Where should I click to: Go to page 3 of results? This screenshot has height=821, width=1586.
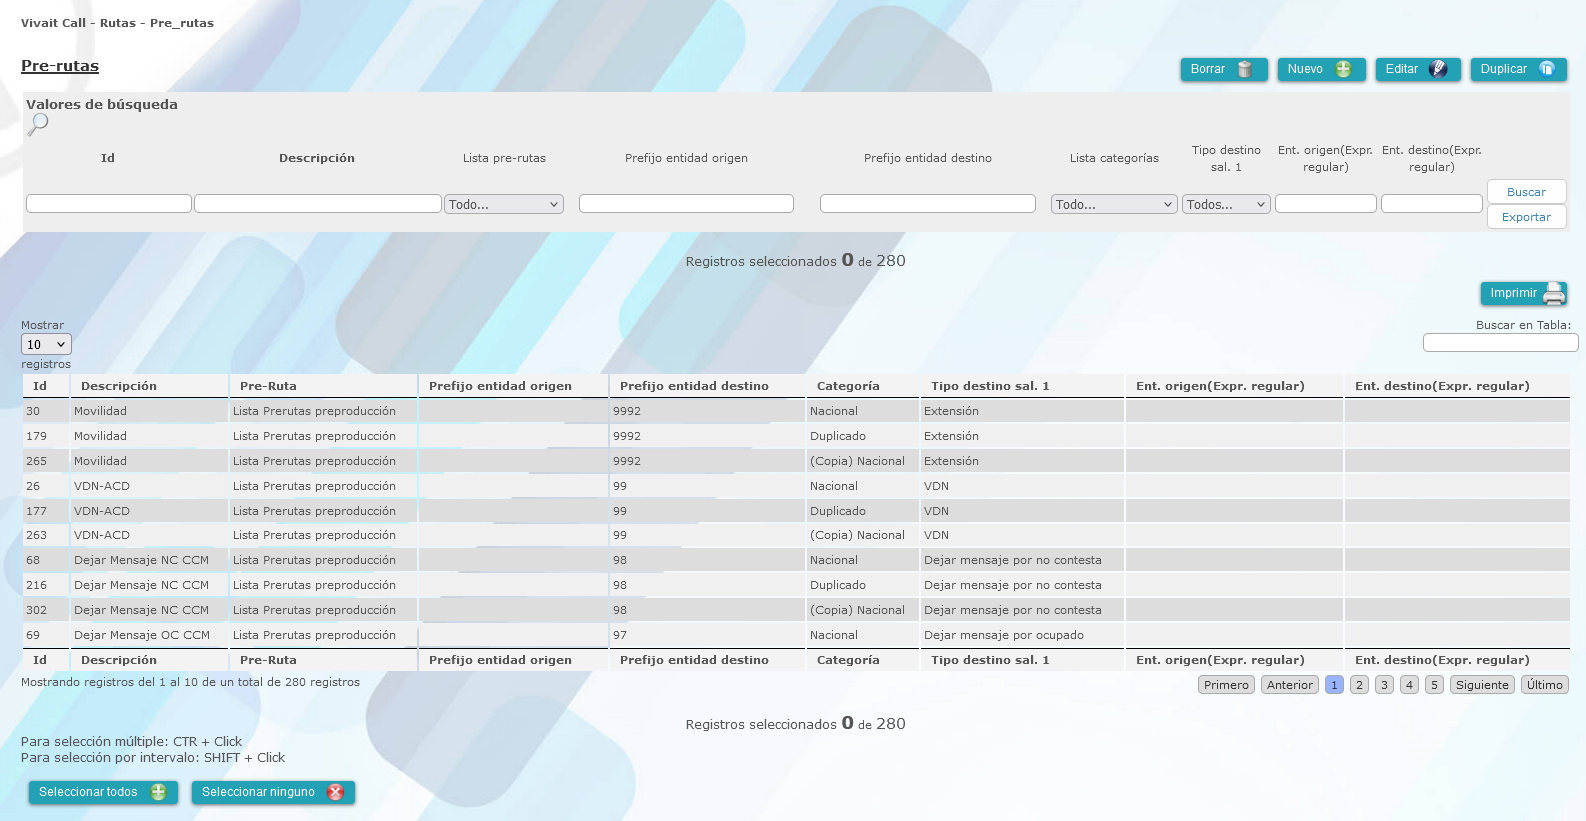(x=1384, y=685)
